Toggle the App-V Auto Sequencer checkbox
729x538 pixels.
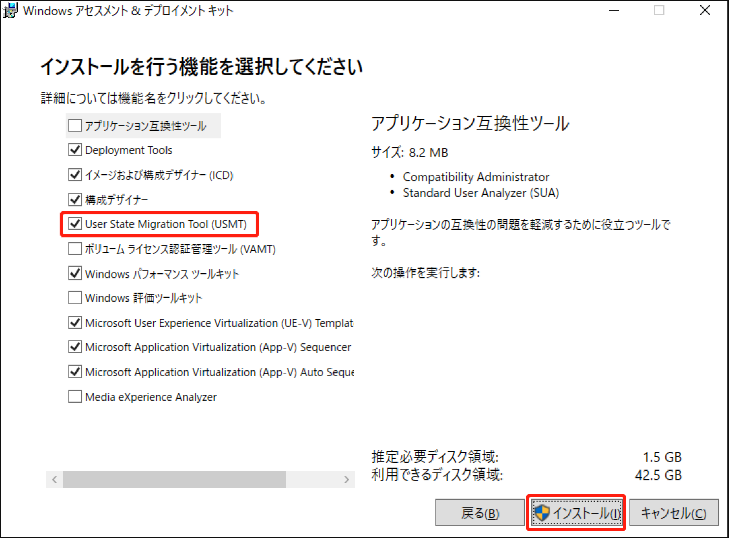75,372
